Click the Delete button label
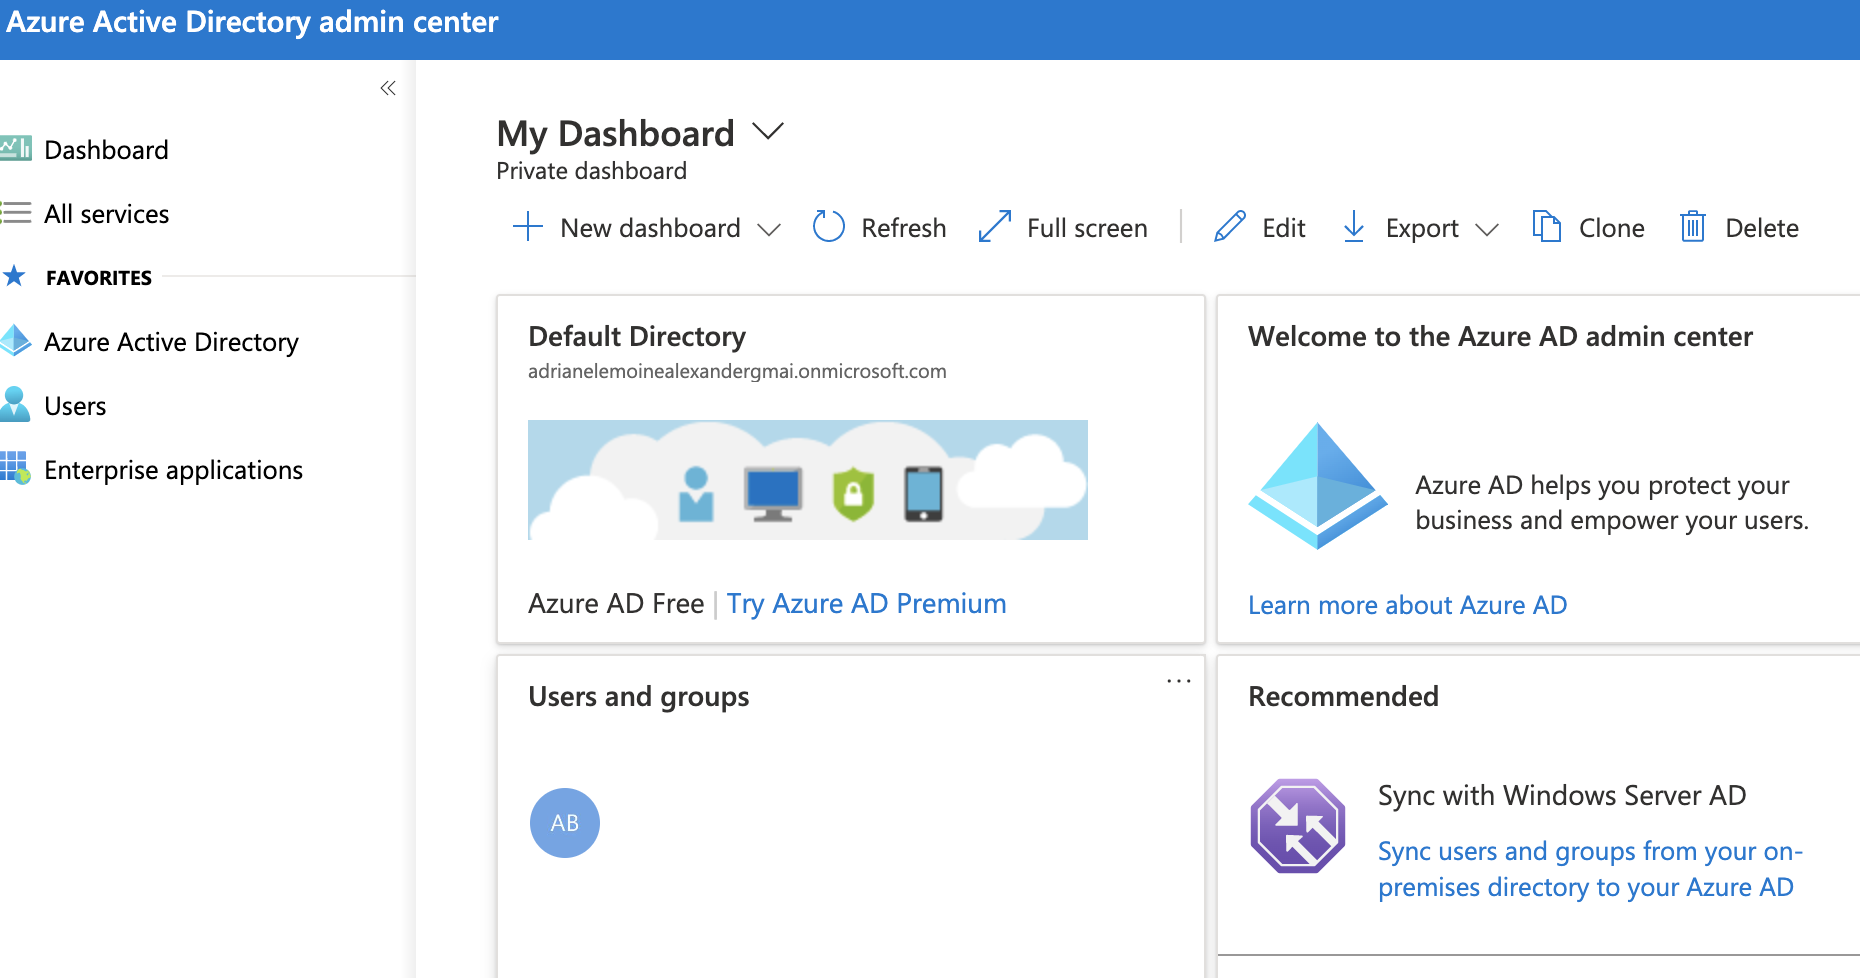 pyautogui.click(x=1761, y=228)
